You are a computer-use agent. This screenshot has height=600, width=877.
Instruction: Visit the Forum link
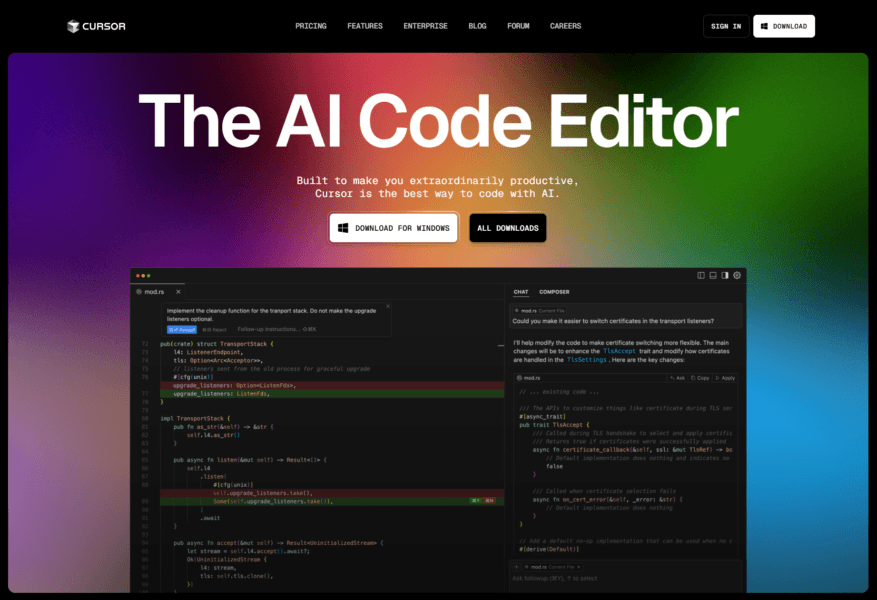click(518, 26)
